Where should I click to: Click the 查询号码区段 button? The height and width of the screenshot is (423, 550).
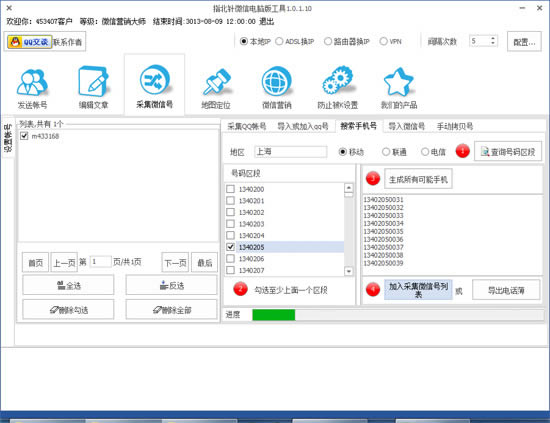click(508, 152)
